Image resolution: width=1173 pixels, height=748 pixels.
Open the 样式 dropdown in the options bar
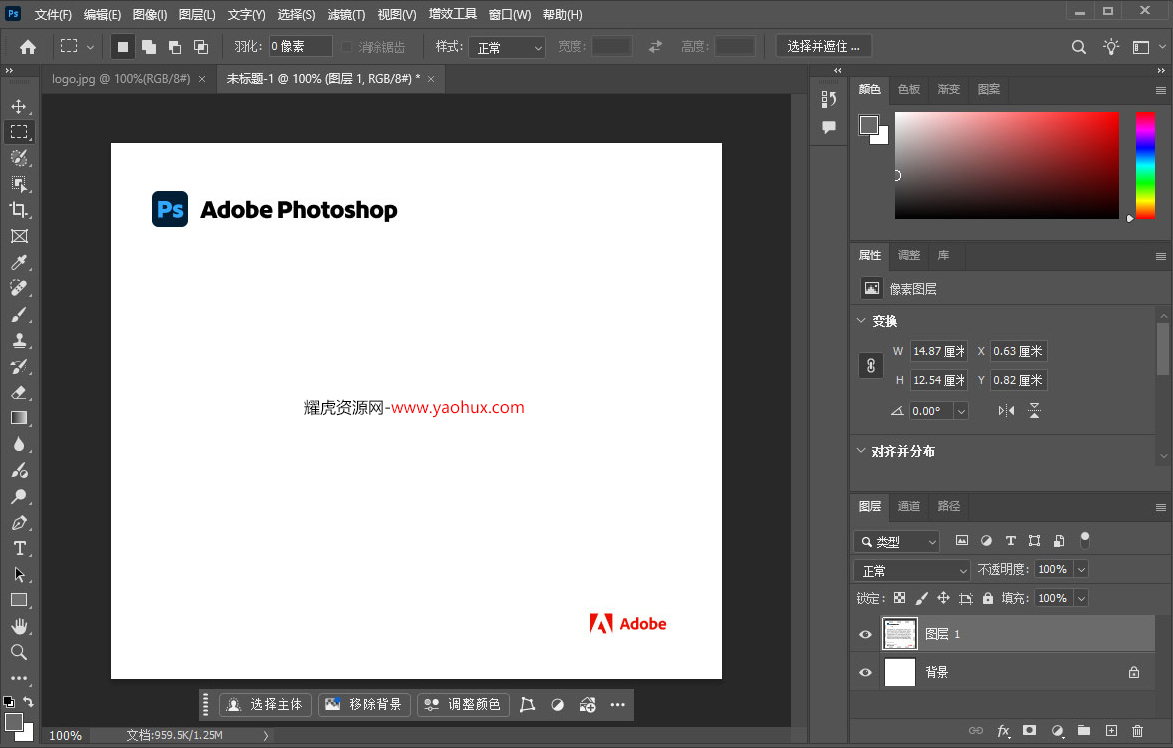(507, 46)
